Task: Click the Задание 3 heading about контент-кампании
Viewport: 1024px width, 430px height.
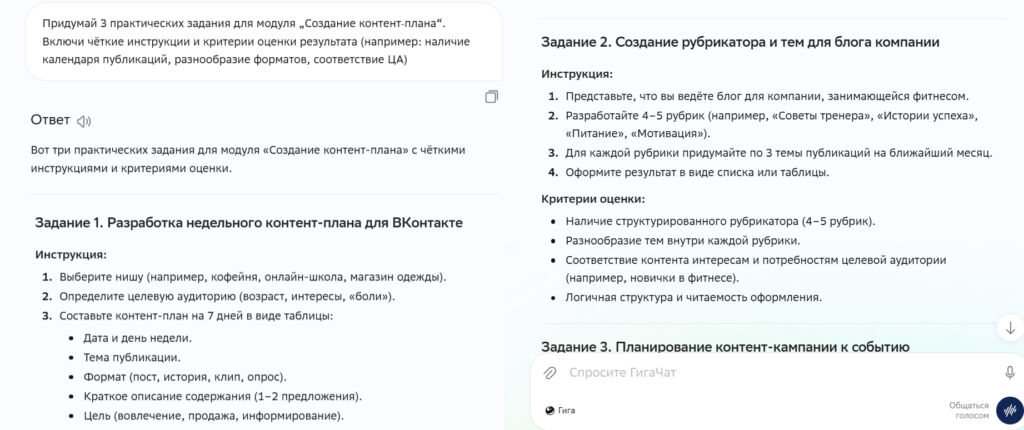Action: [x=725, y=347]
